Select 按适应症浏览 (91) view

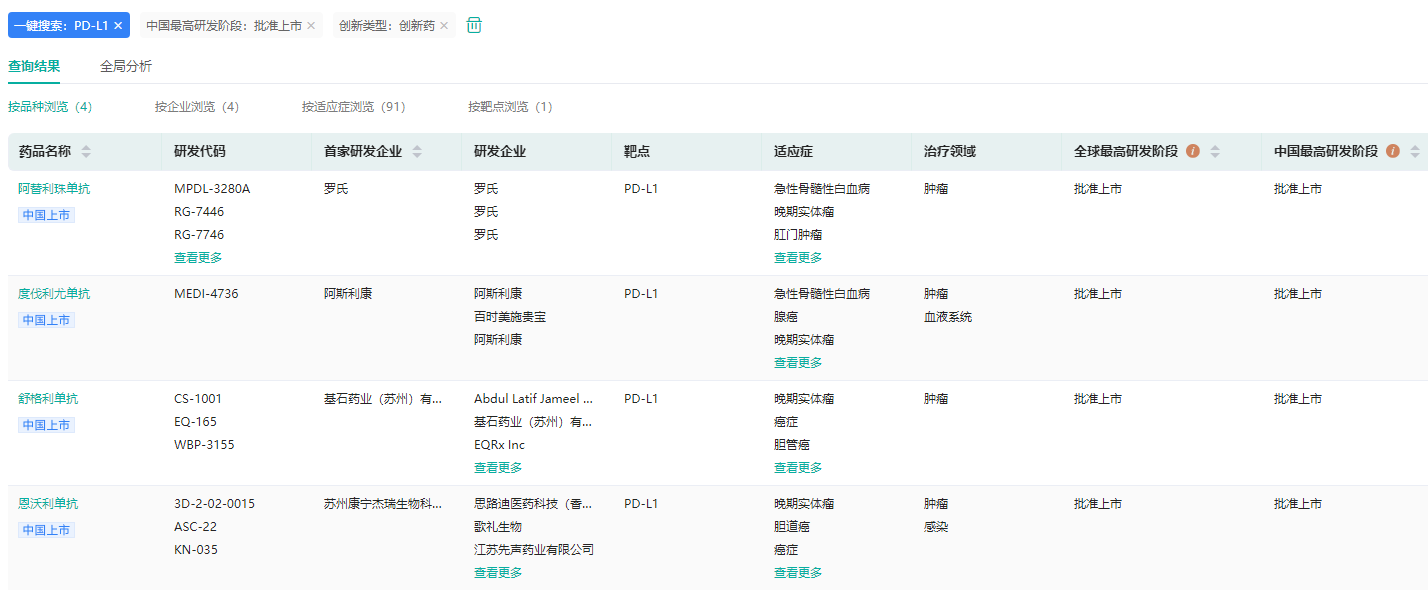pyautogui.click(x=353, y=107)
